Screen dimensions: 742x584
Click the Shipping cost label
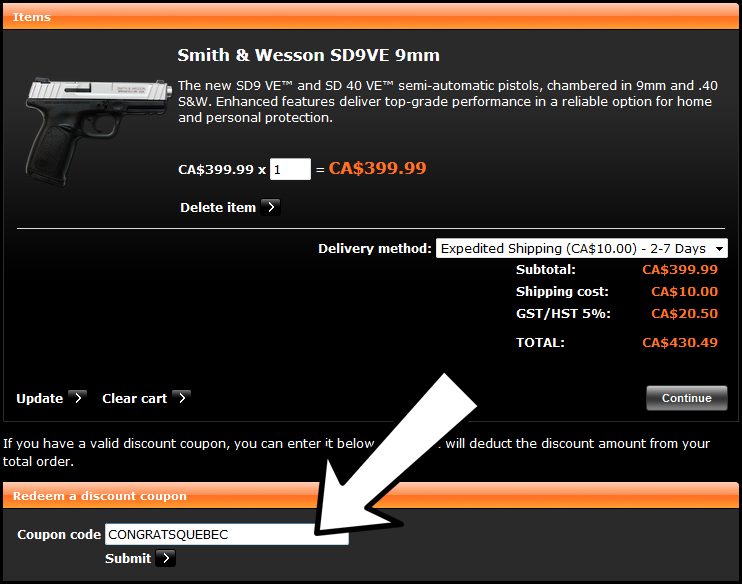pyautogui.click(x=562, y=292)
